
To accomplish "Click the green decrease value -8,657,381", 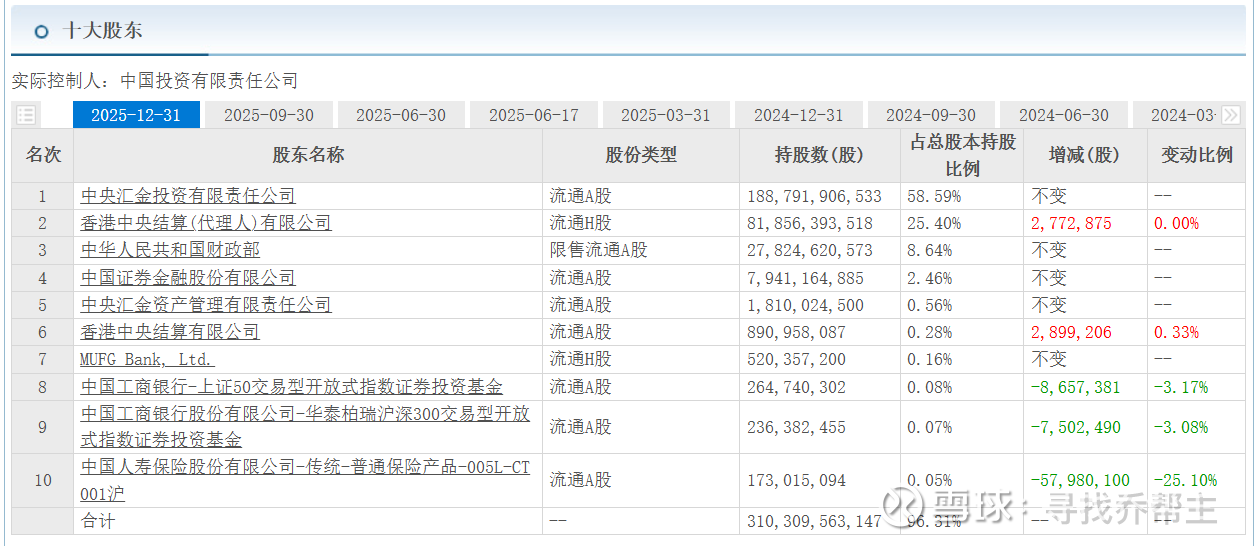I will pyautogui.click(x=1076, y=387).
